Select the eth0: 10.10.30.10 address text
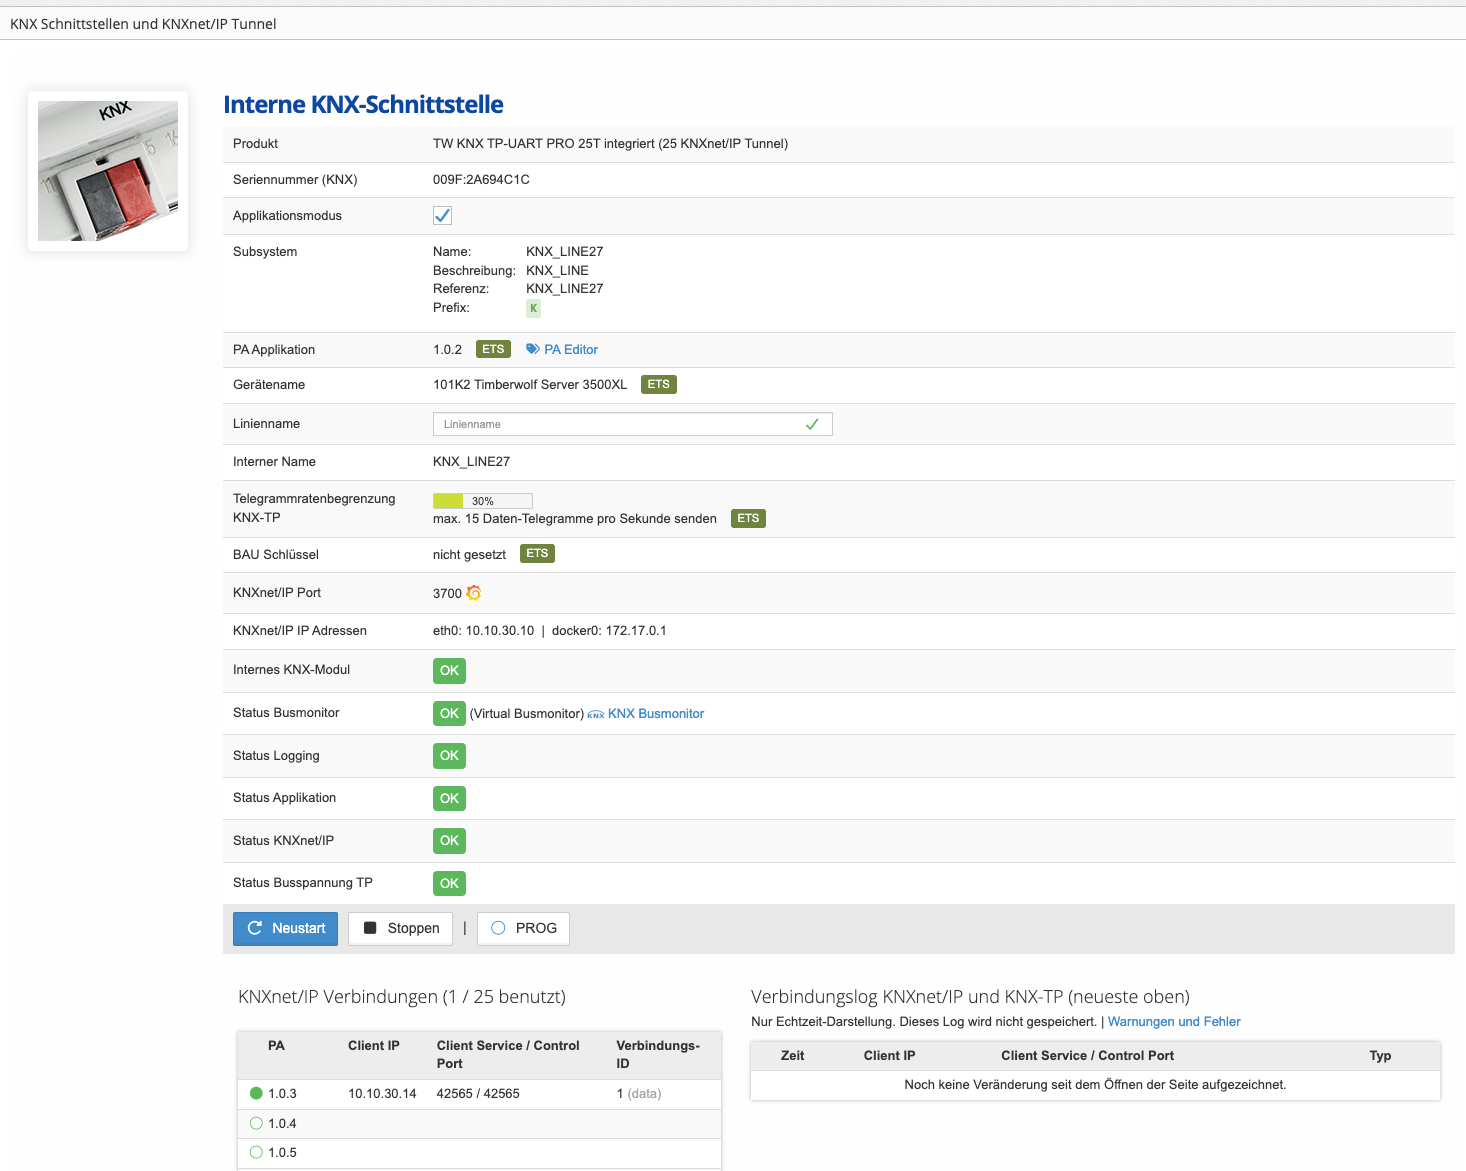Viewport: 1466px width, 1171px height. [483, 630]
